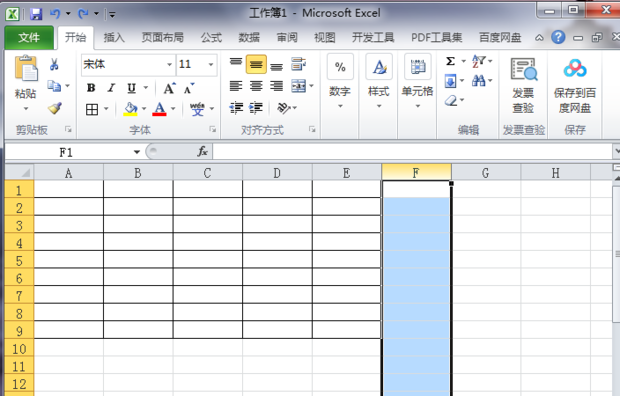Align text to top of cell
Image resolution: width=620 pixels, height=396 pixels.
click(x=236, y=64)
